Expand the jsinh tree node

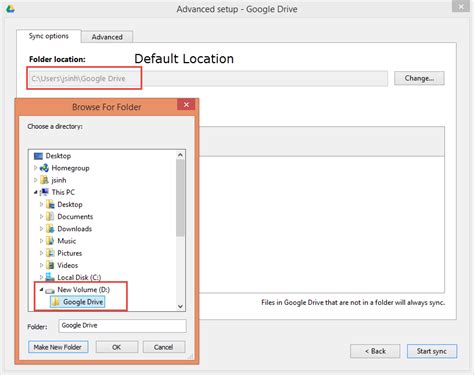point(35,180)
